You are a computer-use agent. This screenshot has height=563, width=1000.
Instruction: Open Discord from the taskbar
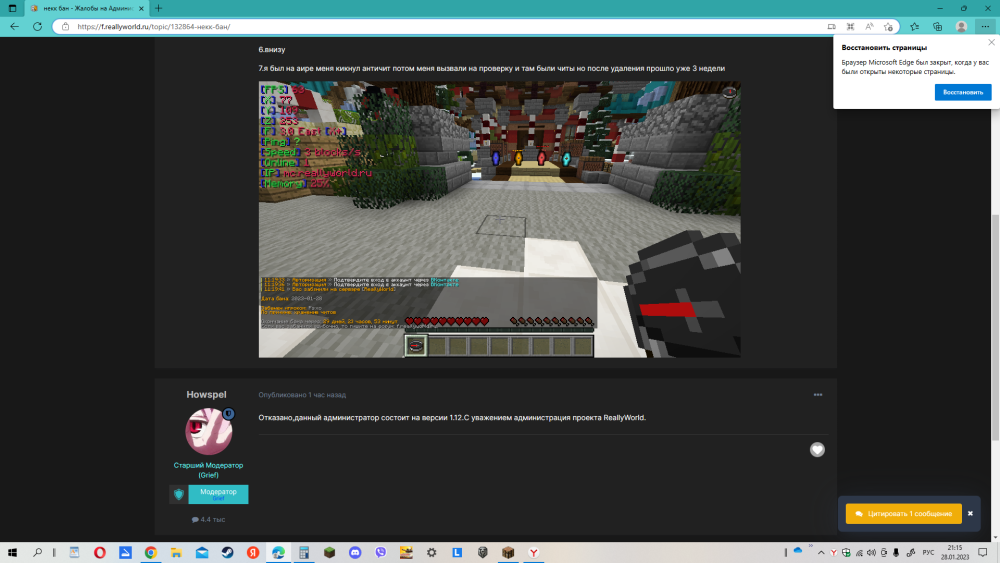tap(355, 553)
